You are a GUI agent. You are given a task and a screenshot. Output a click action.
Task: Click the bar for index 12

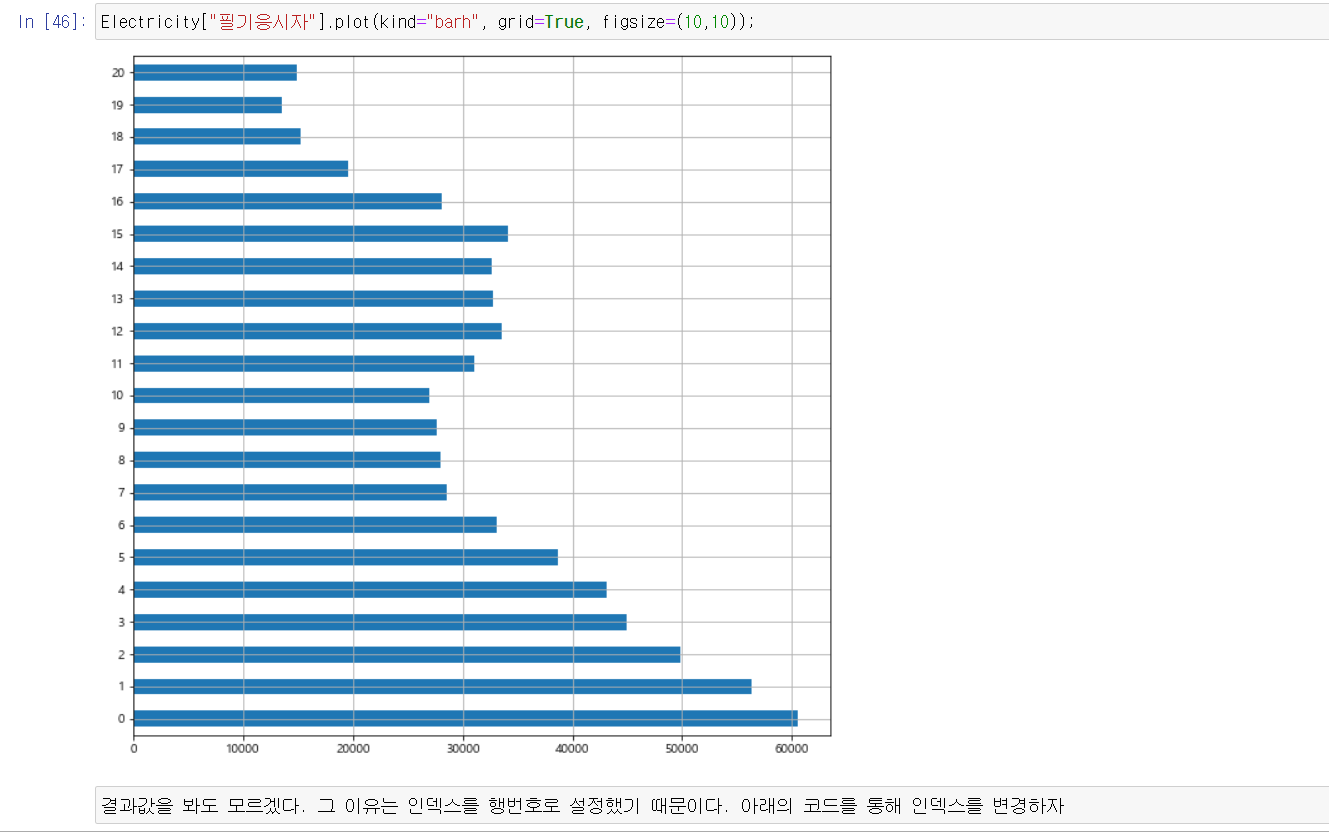click(317, 331)
